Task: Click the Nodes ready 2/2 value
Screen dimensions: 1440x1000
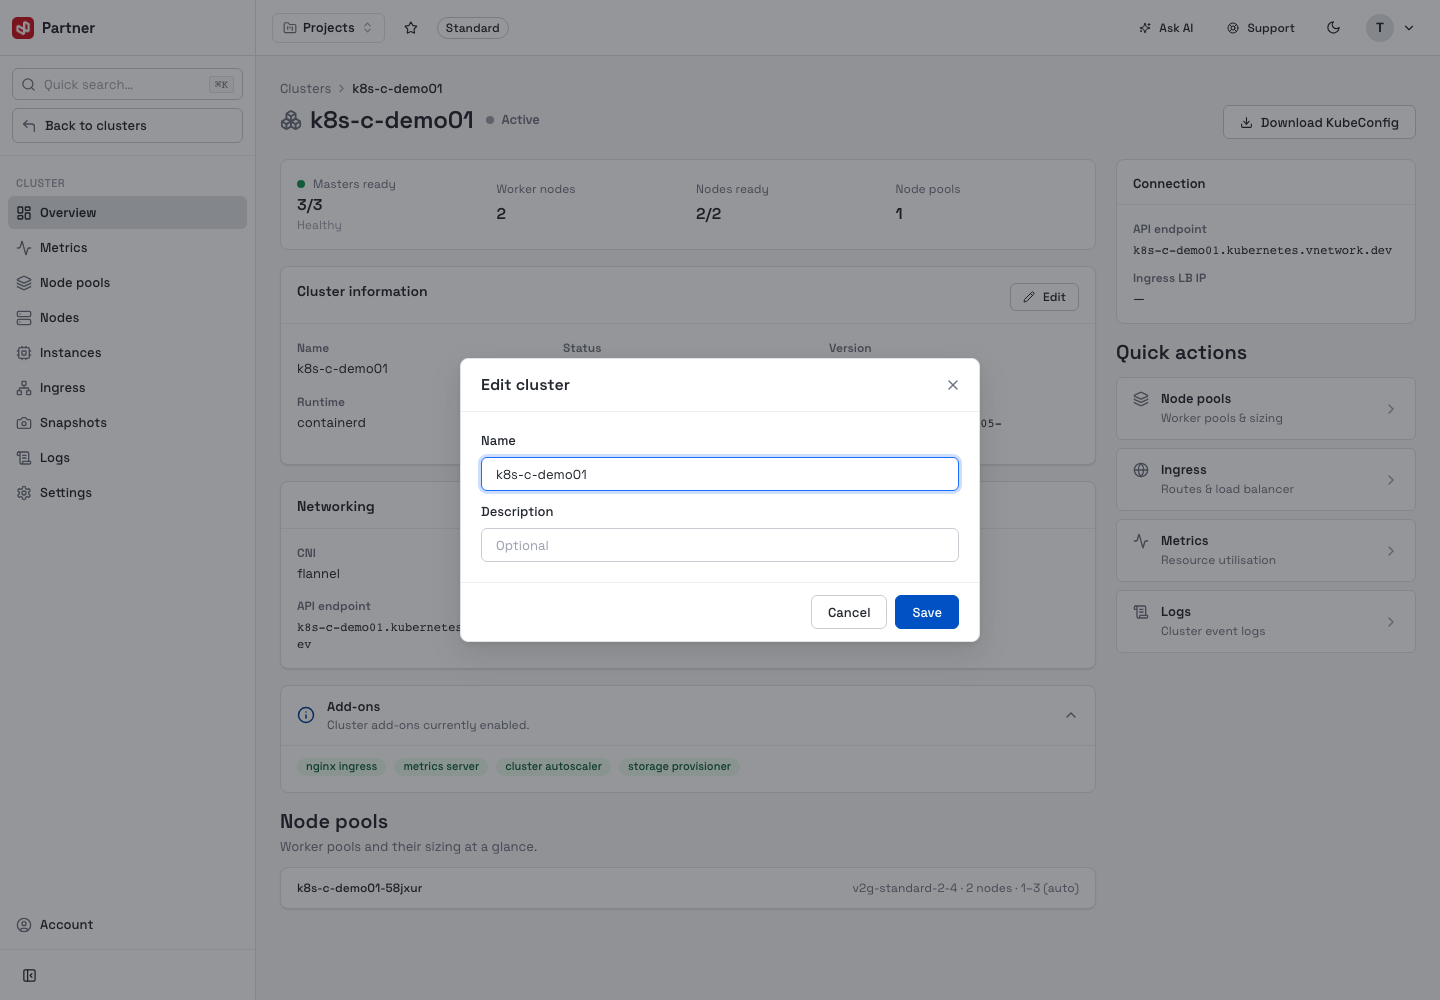Action: [x=708, y=214]
